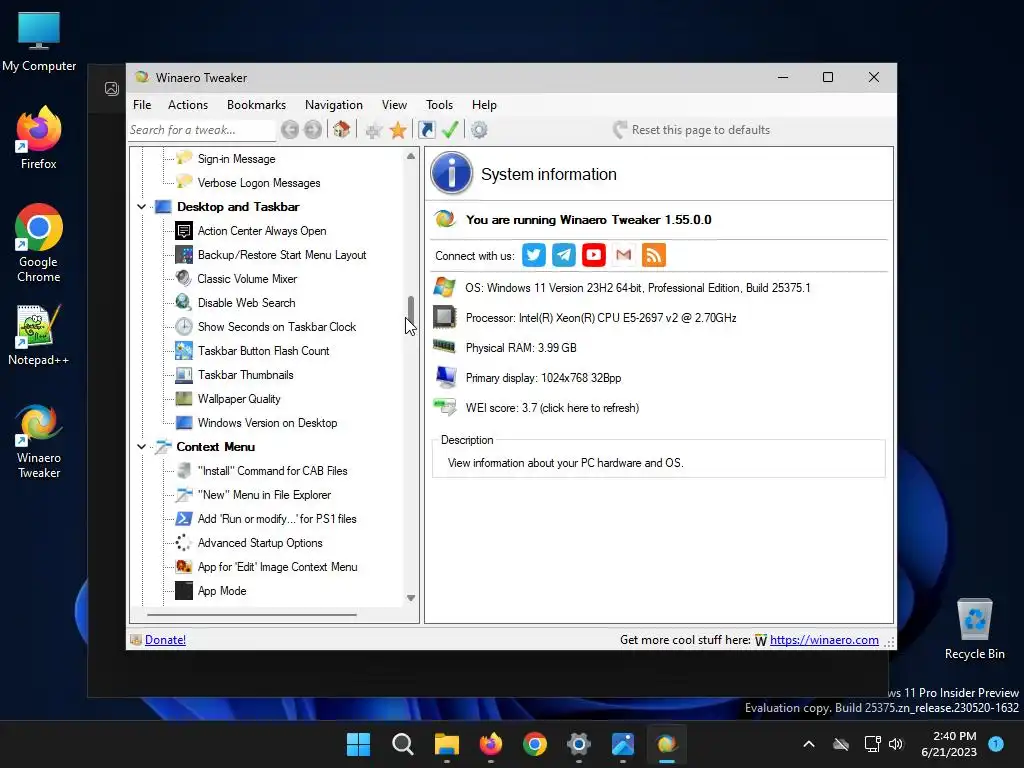
Task: Open the Navigation menu
Action: (333, 105)
